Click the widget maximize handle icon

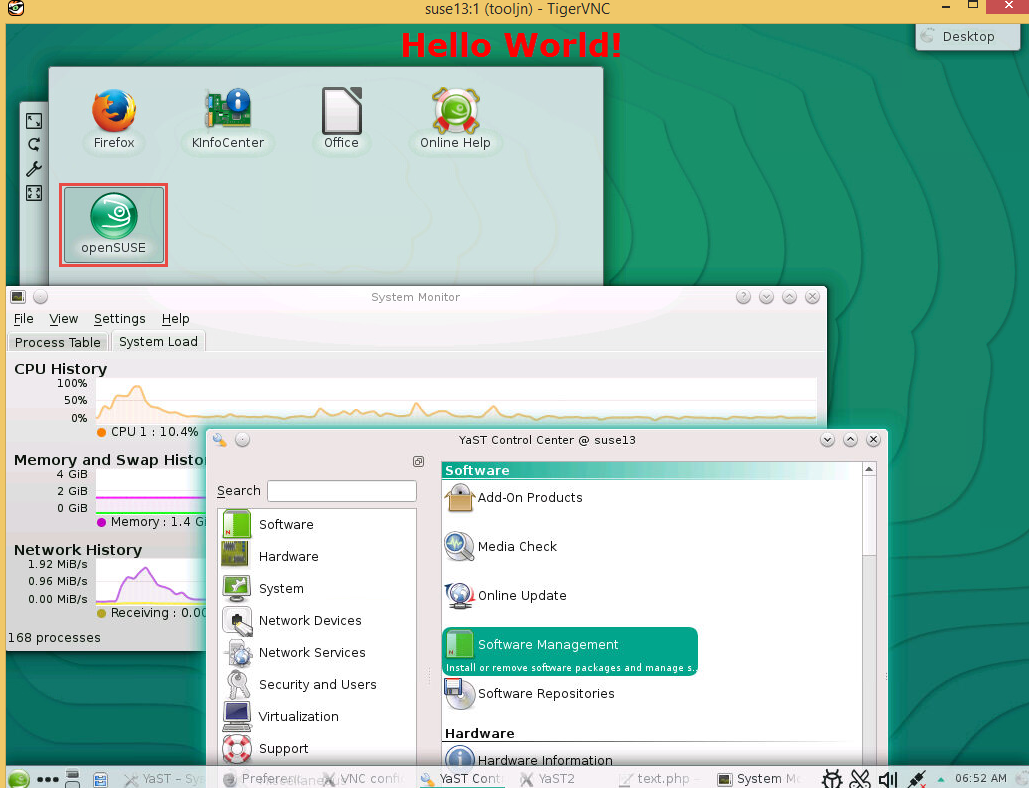(x=34, y=193)
